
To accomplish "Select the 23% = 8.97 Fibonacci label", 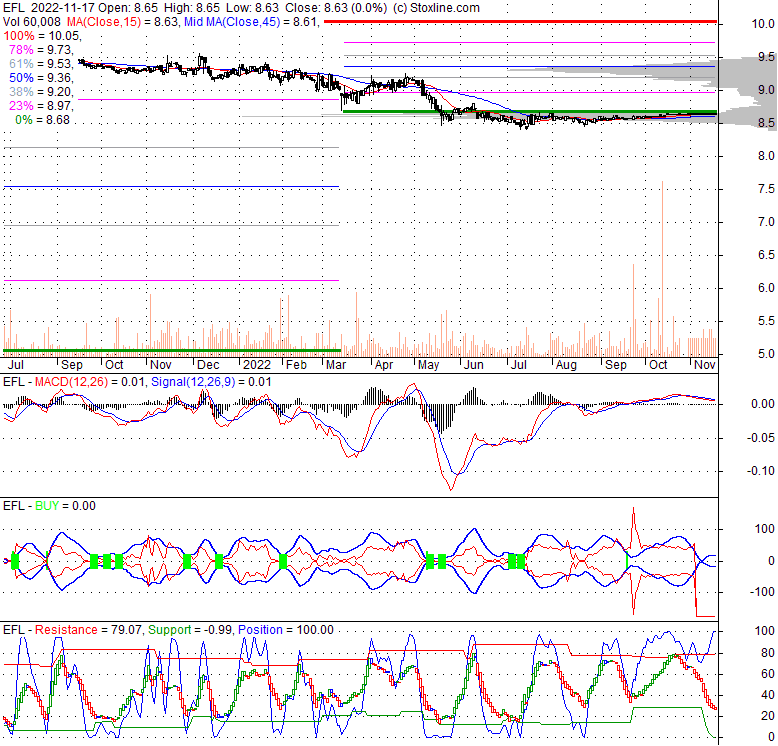I will click(41, 106).
